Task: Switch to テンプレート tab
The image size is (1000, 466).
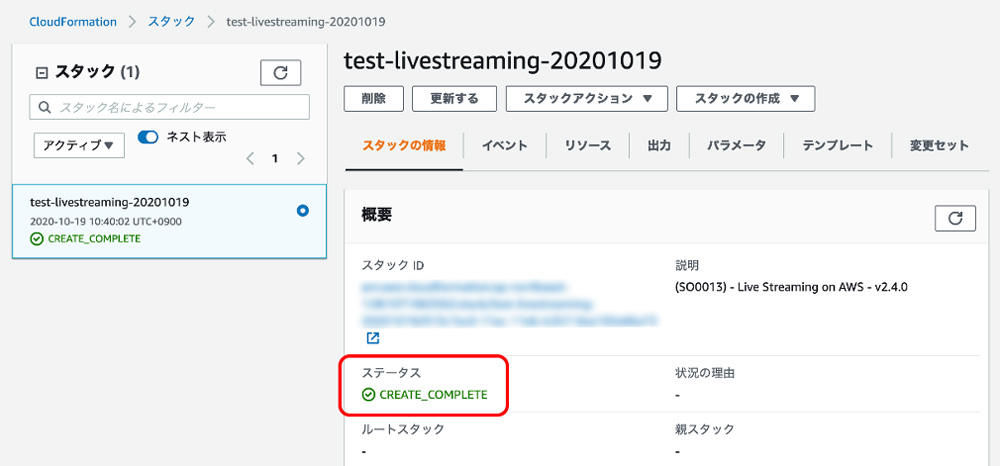Action: (837, 145)
